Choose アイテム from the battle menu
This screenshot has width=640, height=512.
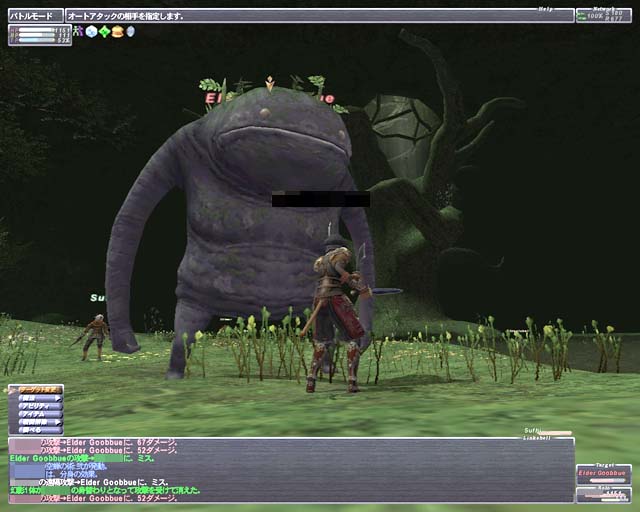[40, 414]
